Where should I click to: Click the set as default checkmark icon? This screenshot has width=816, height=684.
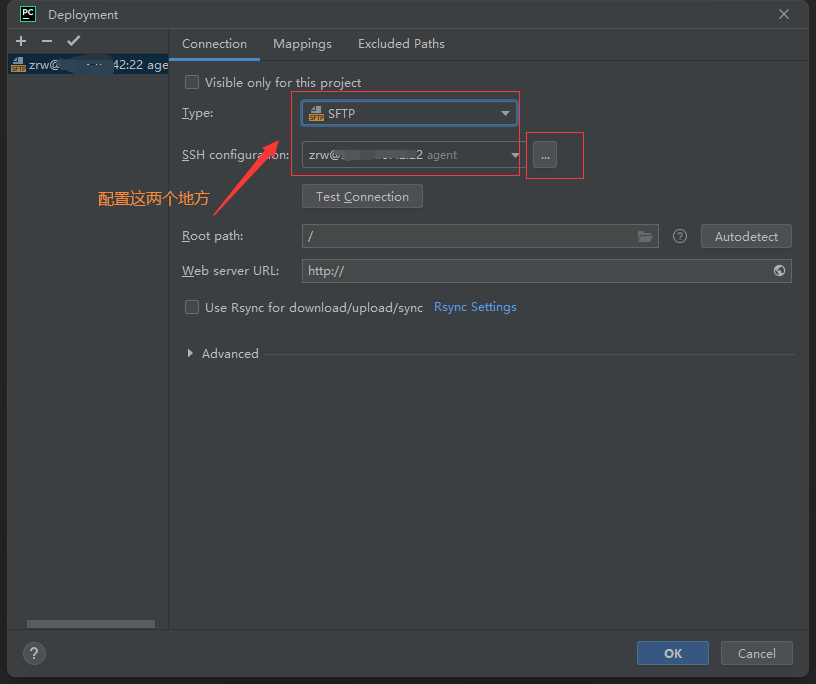(x=73, y=41)
